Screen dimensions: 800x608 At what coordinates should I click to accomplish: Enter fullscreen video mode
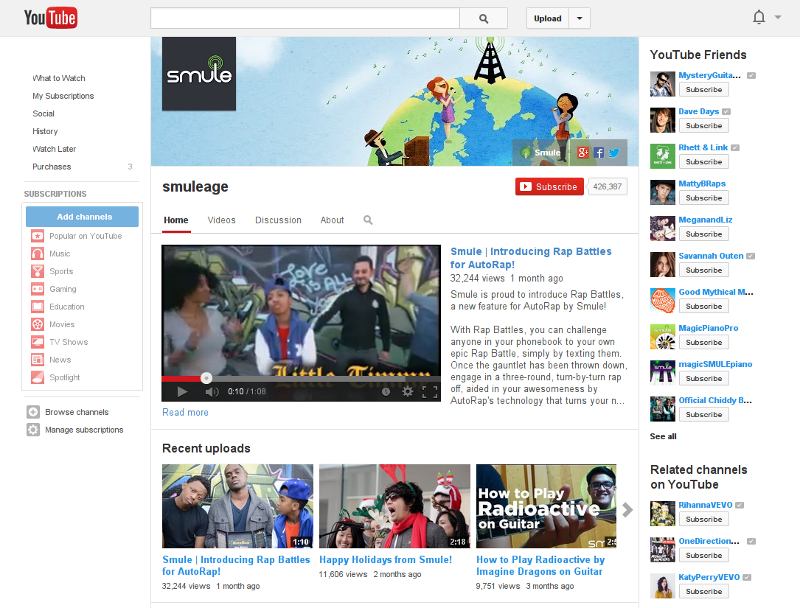click(x=430, y=391)
